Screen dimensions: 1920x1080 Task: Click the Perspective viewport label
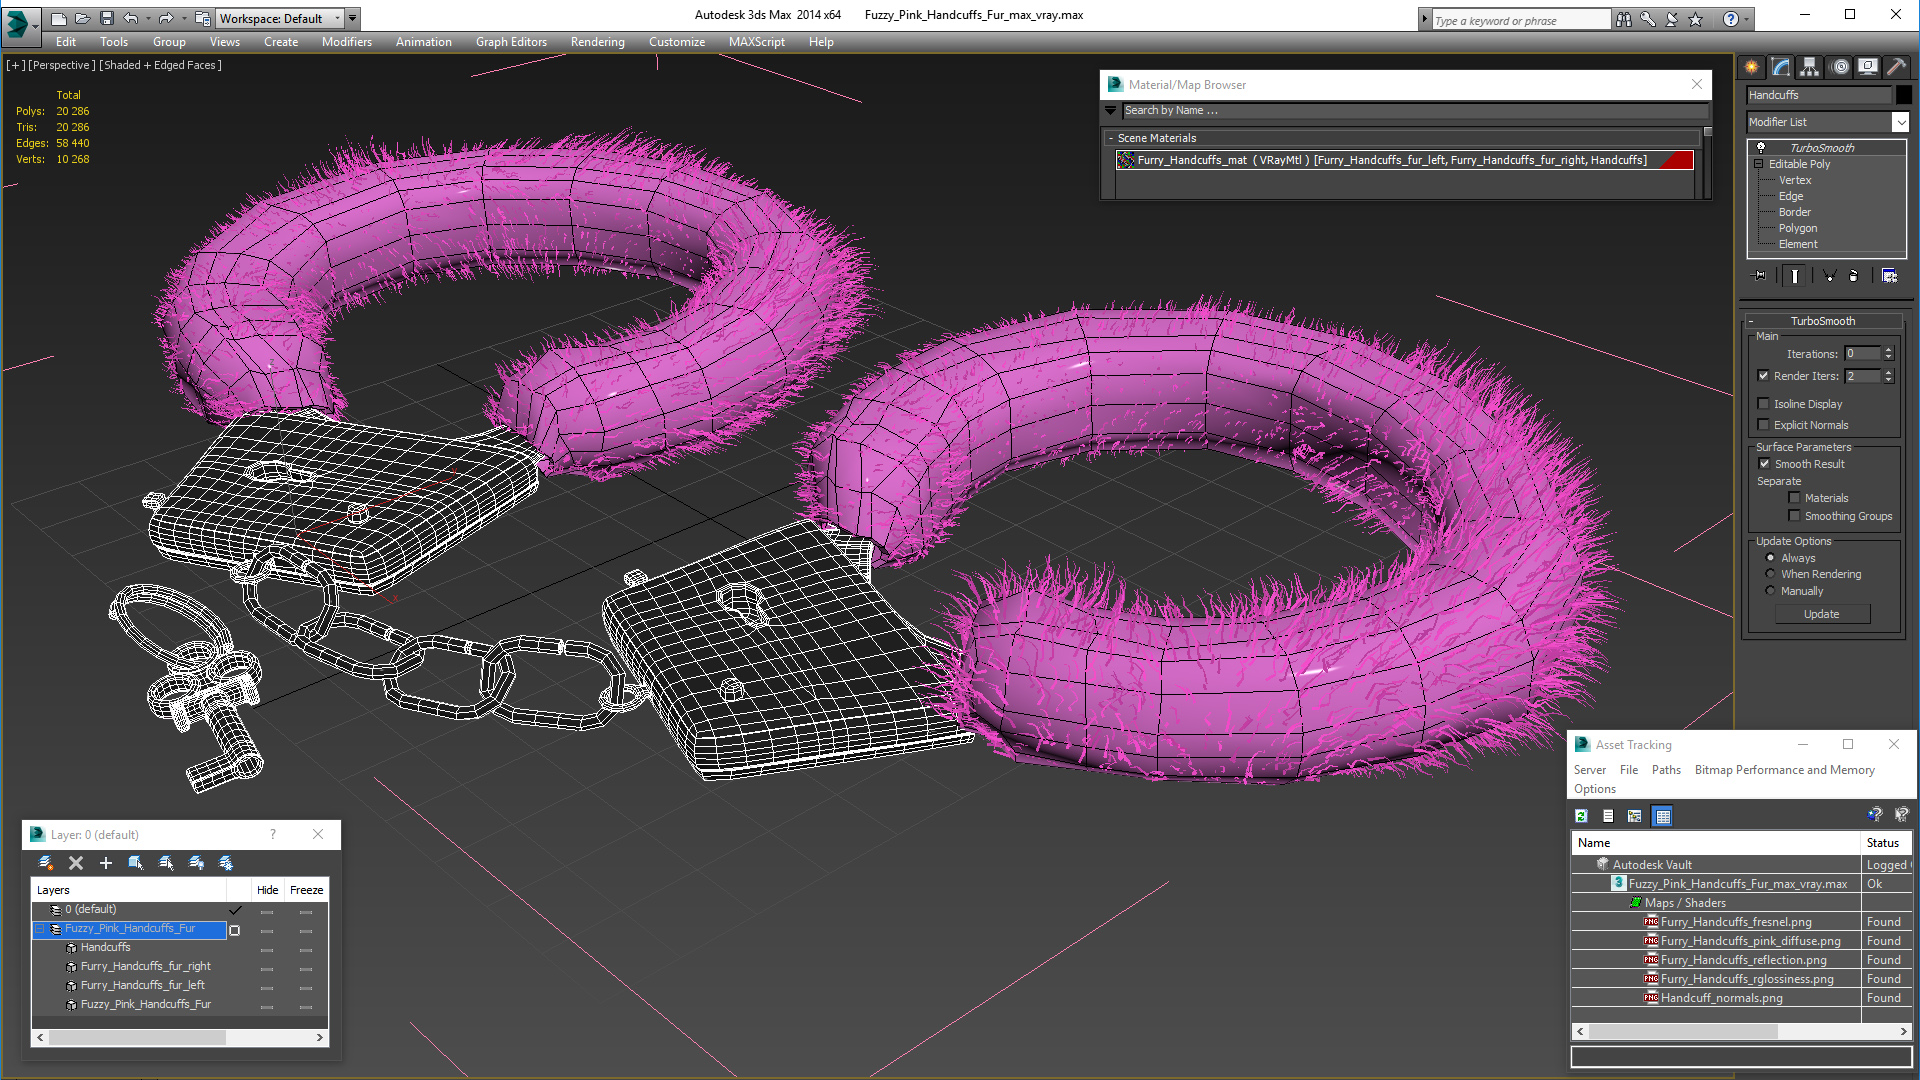click(62, 65)
